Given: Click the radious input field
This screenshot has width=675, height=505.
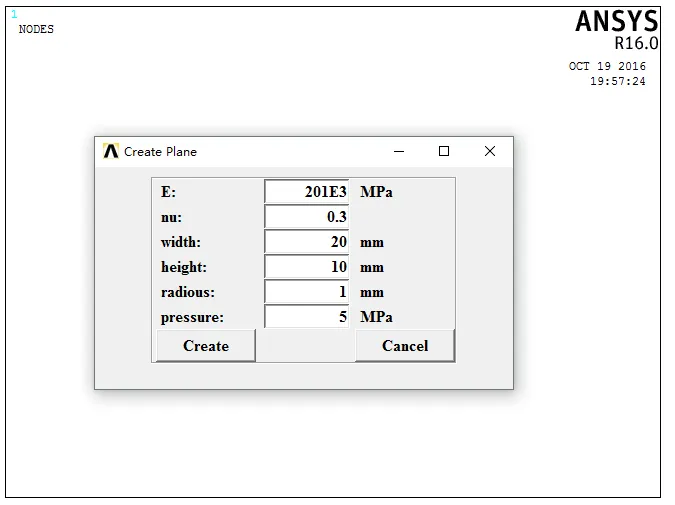Looking at the screenshot, I should point(307,292).
